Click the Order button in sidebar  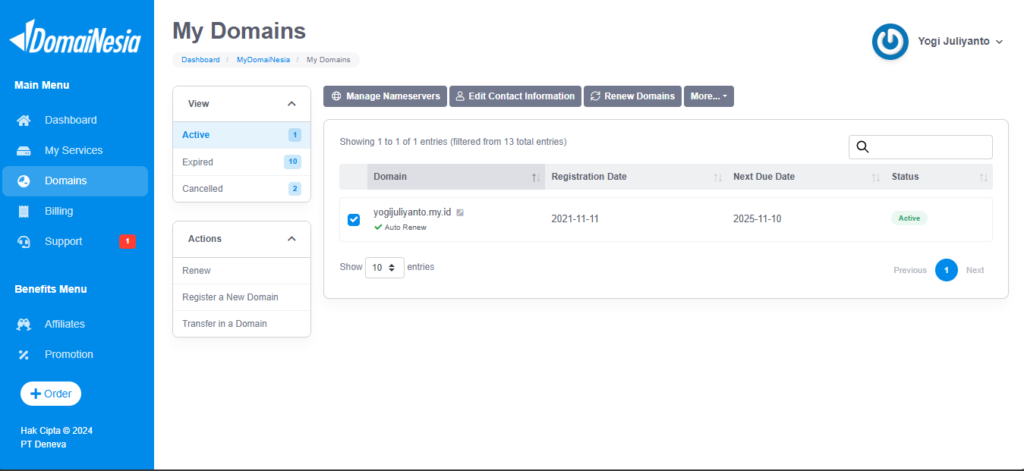coord(51,394)
